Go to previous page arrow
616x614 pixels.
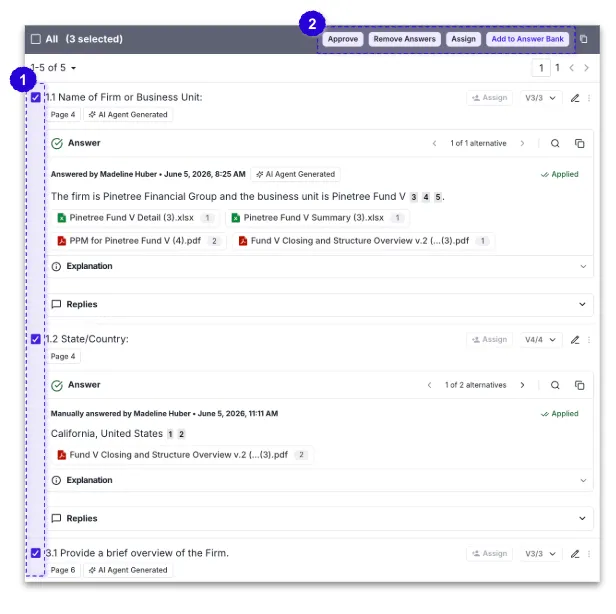coord(572,68)
